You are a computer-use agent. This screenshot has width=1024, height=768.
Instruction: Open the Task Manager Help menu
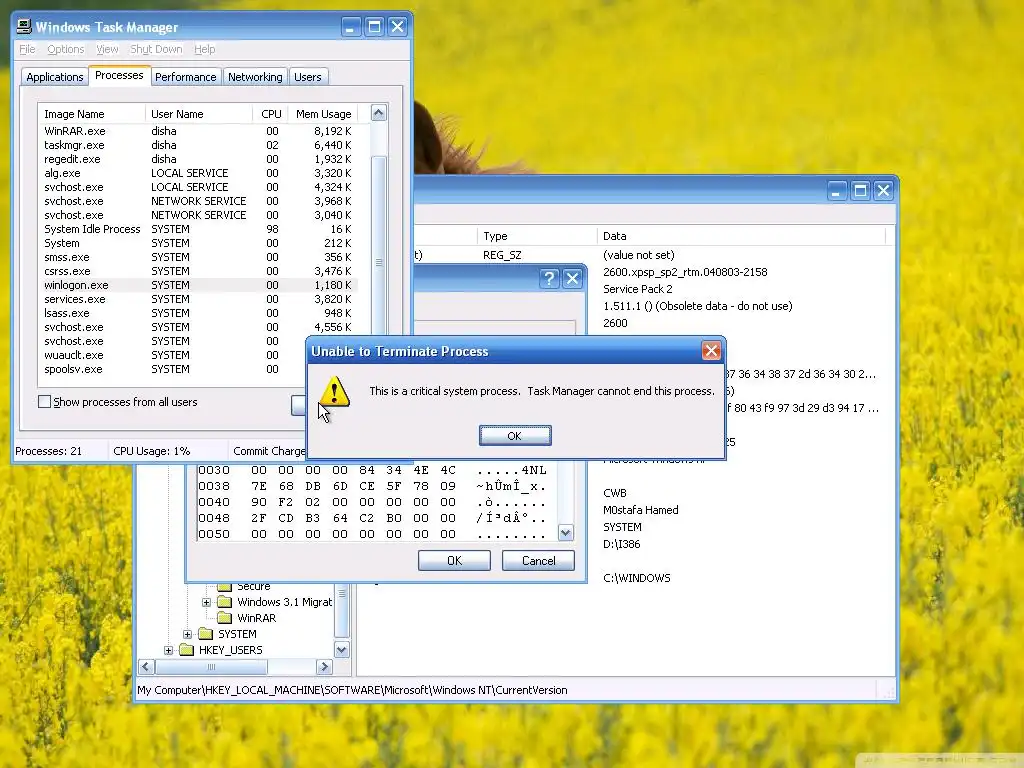[204, 49]
